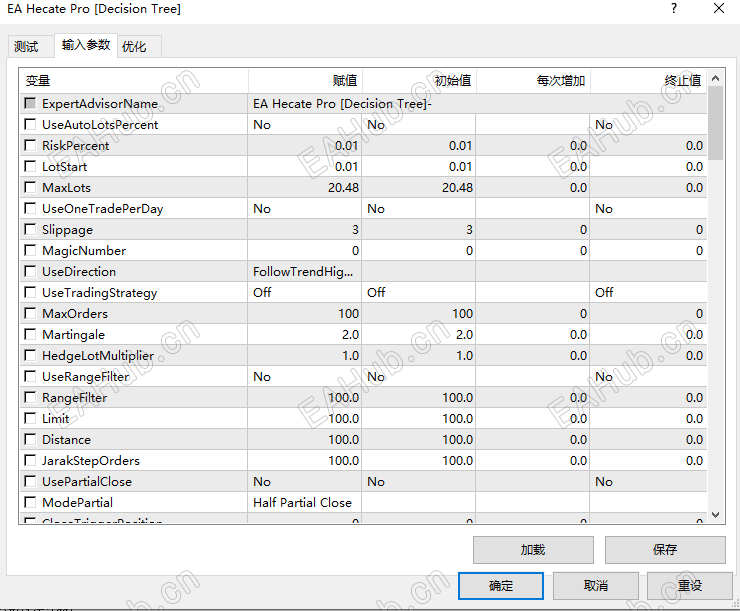Check the Slippage checkbox
The height and width of the screenshot is (611, 740).
tap(30, 229)
